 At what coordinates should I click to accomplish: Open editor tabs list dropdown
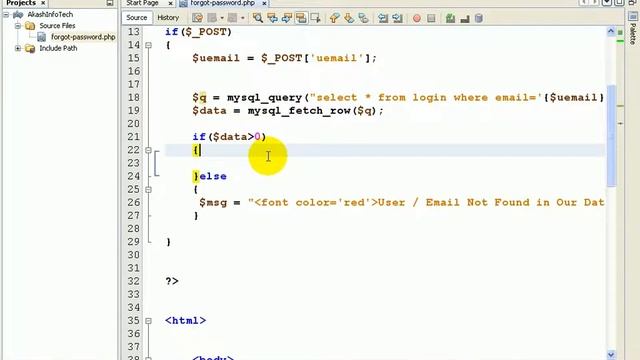pos(607,2)
